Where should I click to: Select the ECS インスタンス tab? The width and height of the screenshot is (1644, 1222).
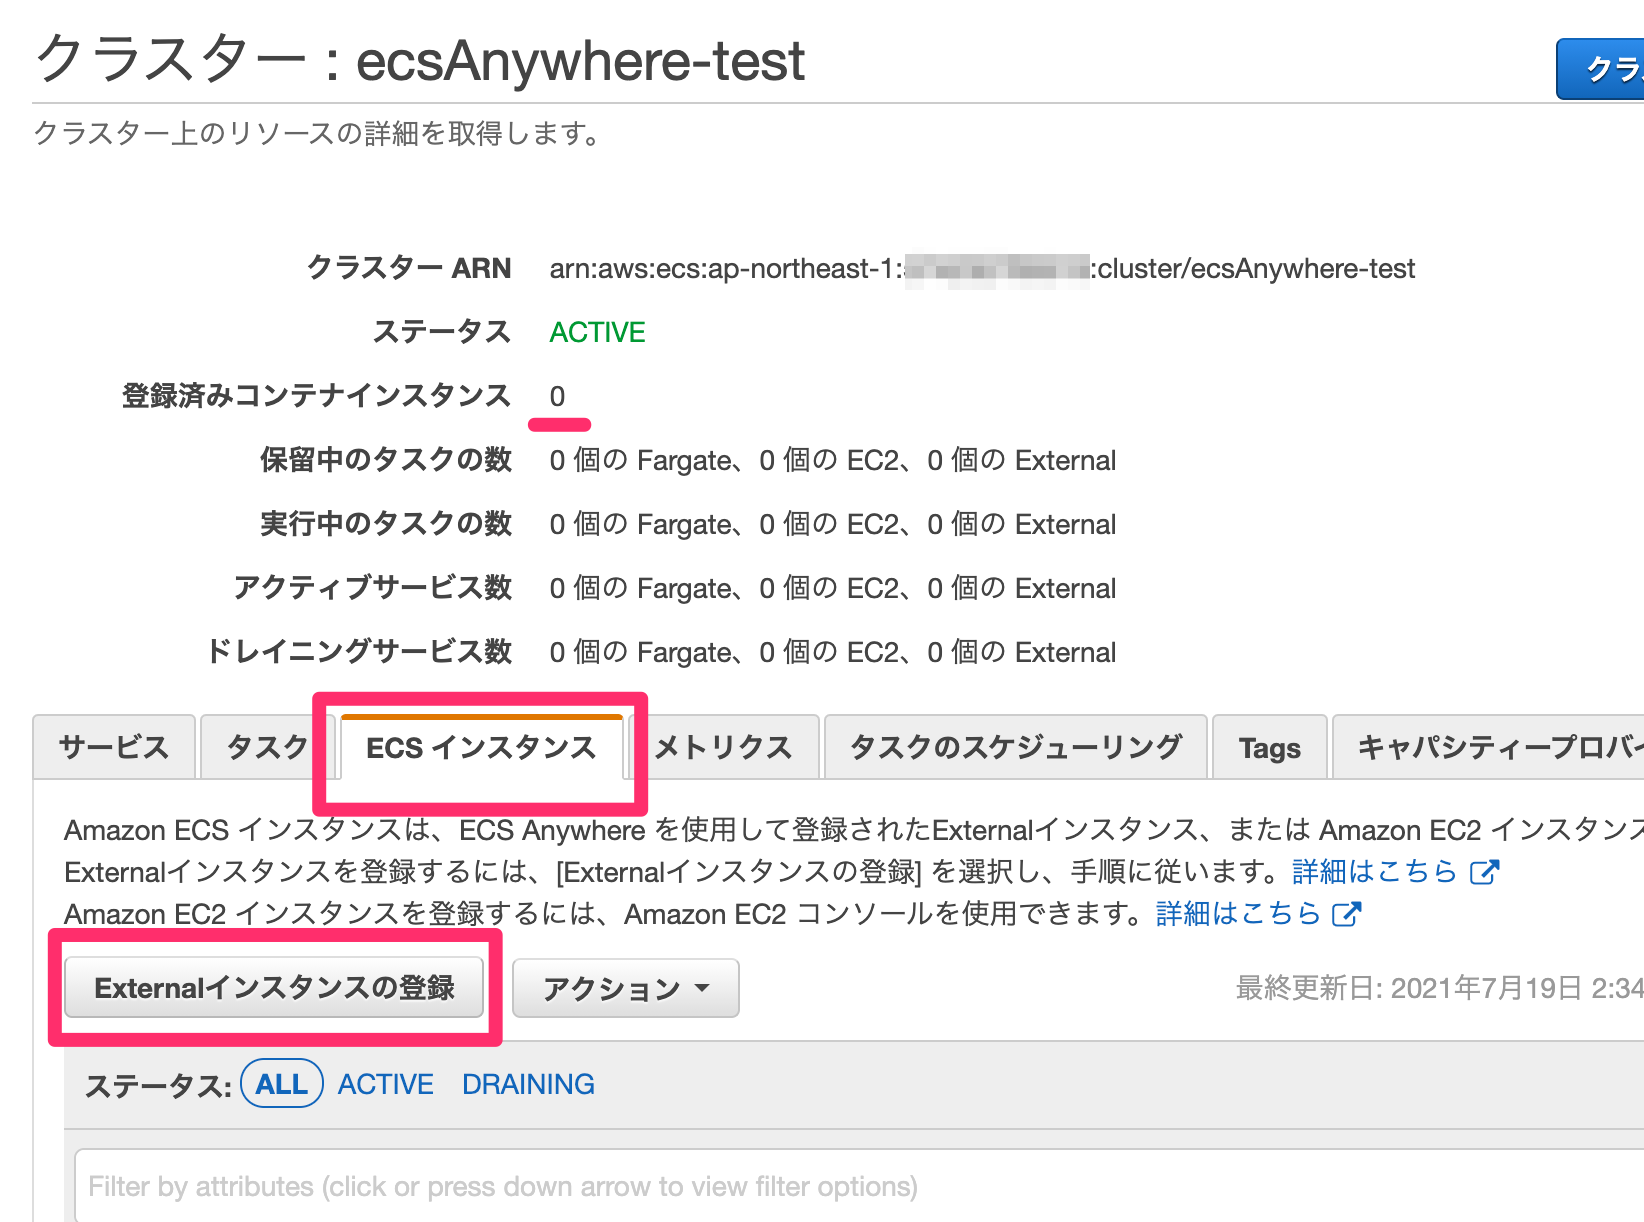[481, 748]
